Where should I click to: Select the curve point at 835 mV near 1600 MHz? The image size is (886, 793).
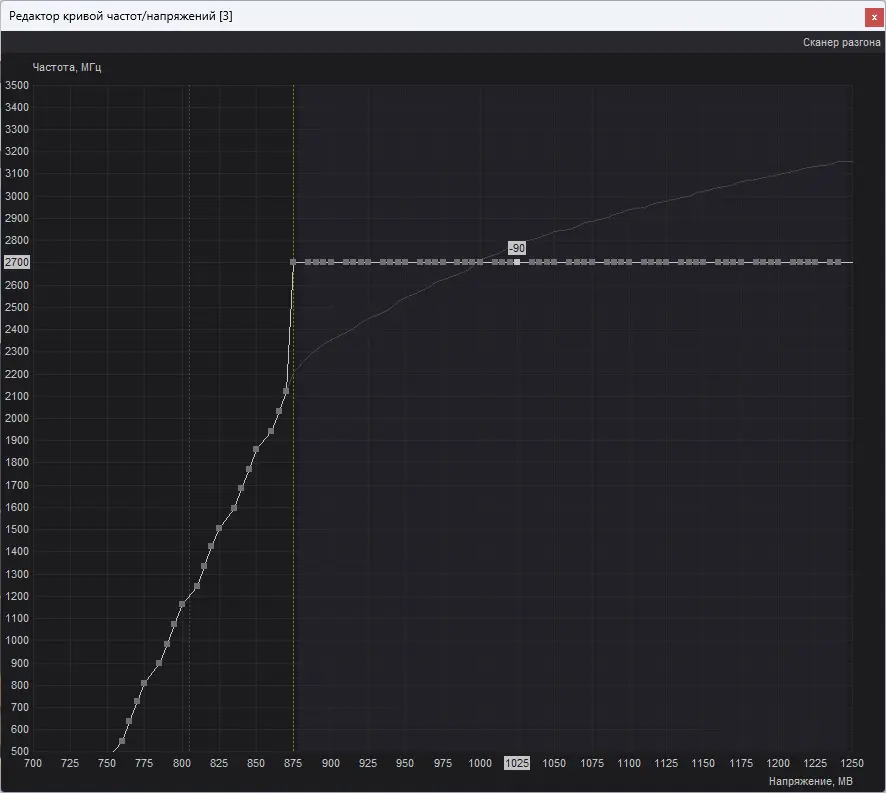pyautogui.click(x=234, y=508)
